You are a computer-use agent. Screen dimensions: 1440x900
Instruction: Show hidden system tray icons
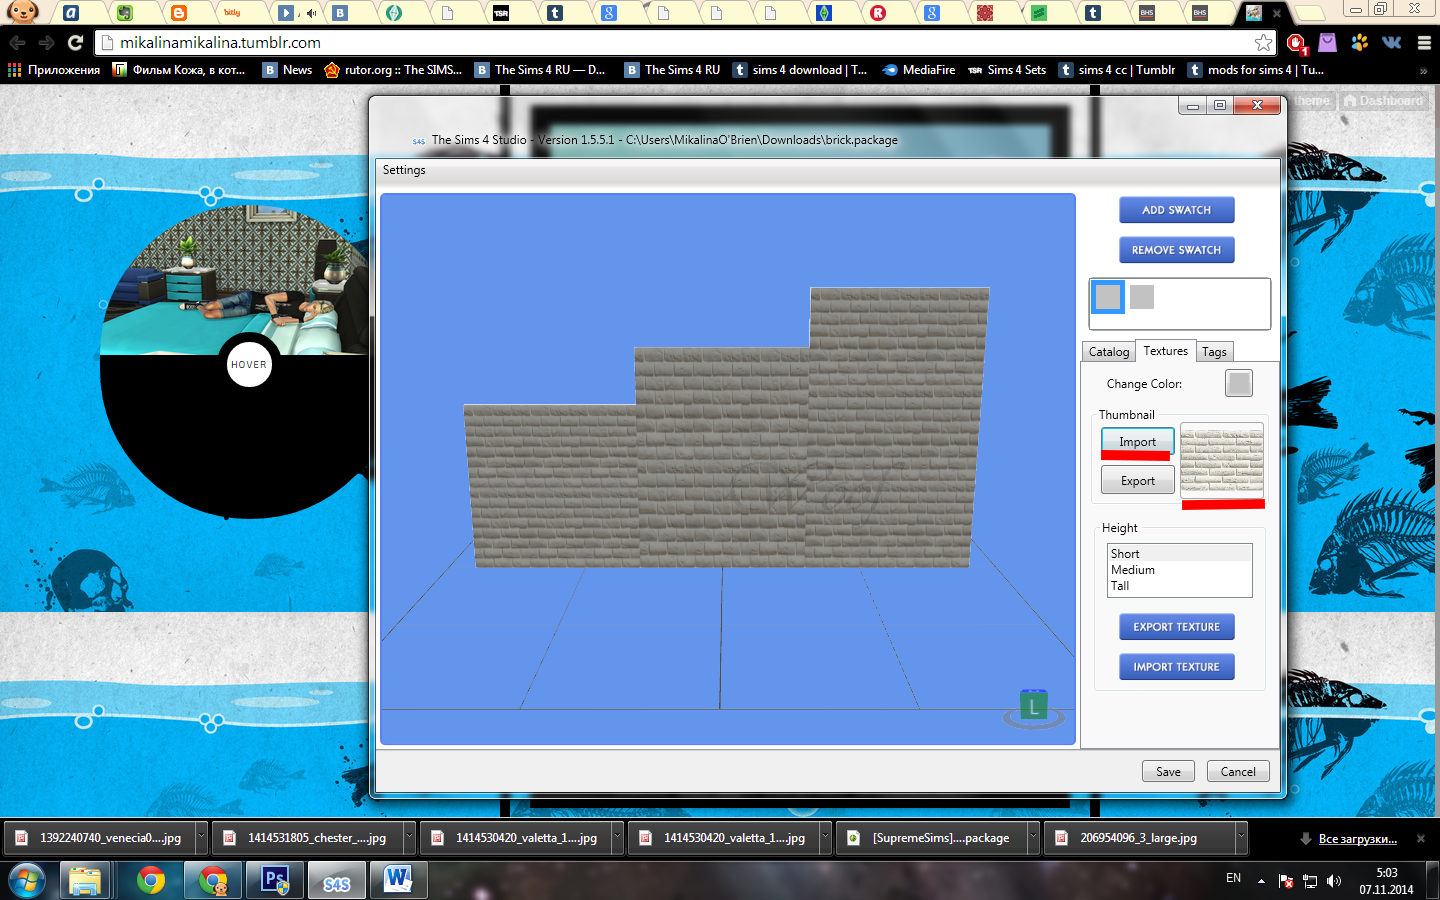[1261, 881]
